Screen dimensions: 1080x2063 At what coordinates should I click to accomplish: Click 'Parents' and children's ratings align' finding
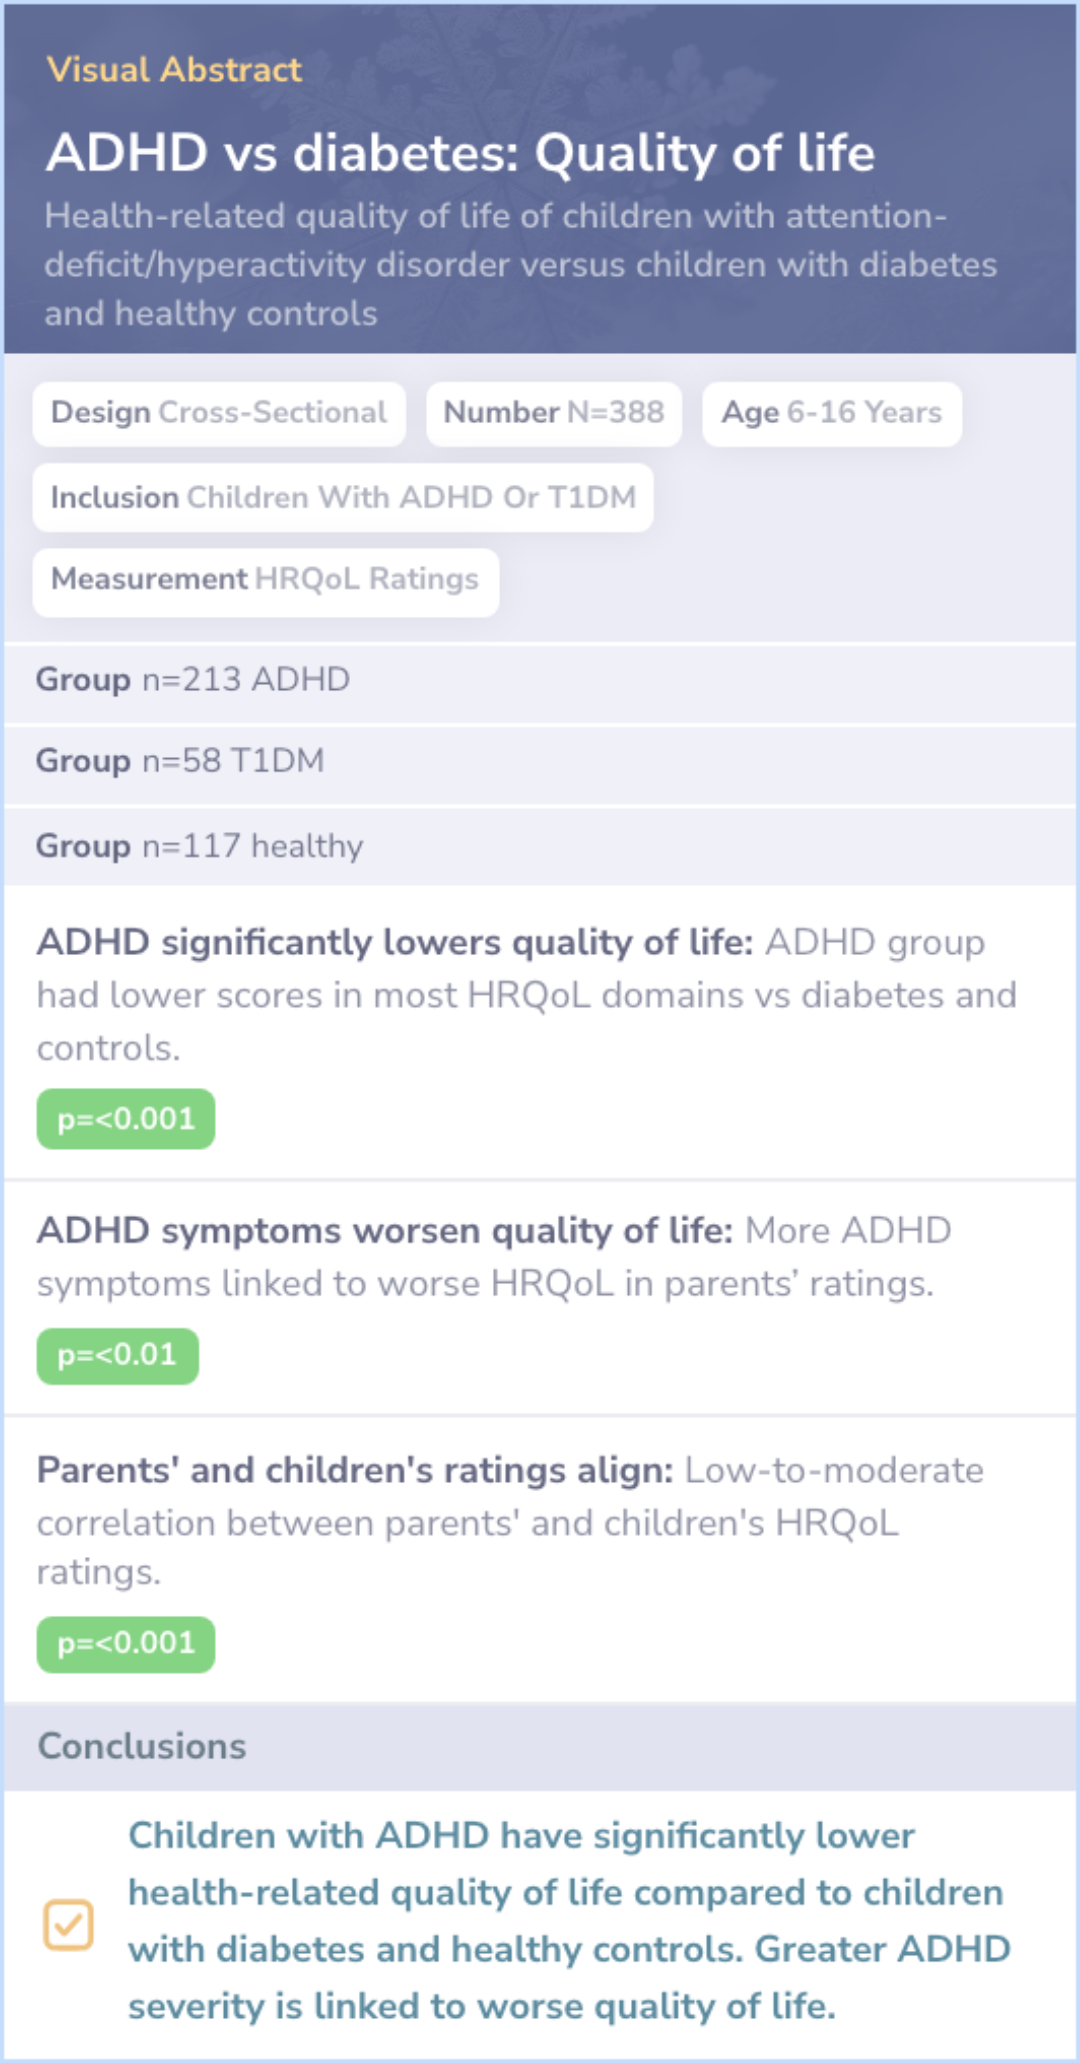[x=510, y=1520]
